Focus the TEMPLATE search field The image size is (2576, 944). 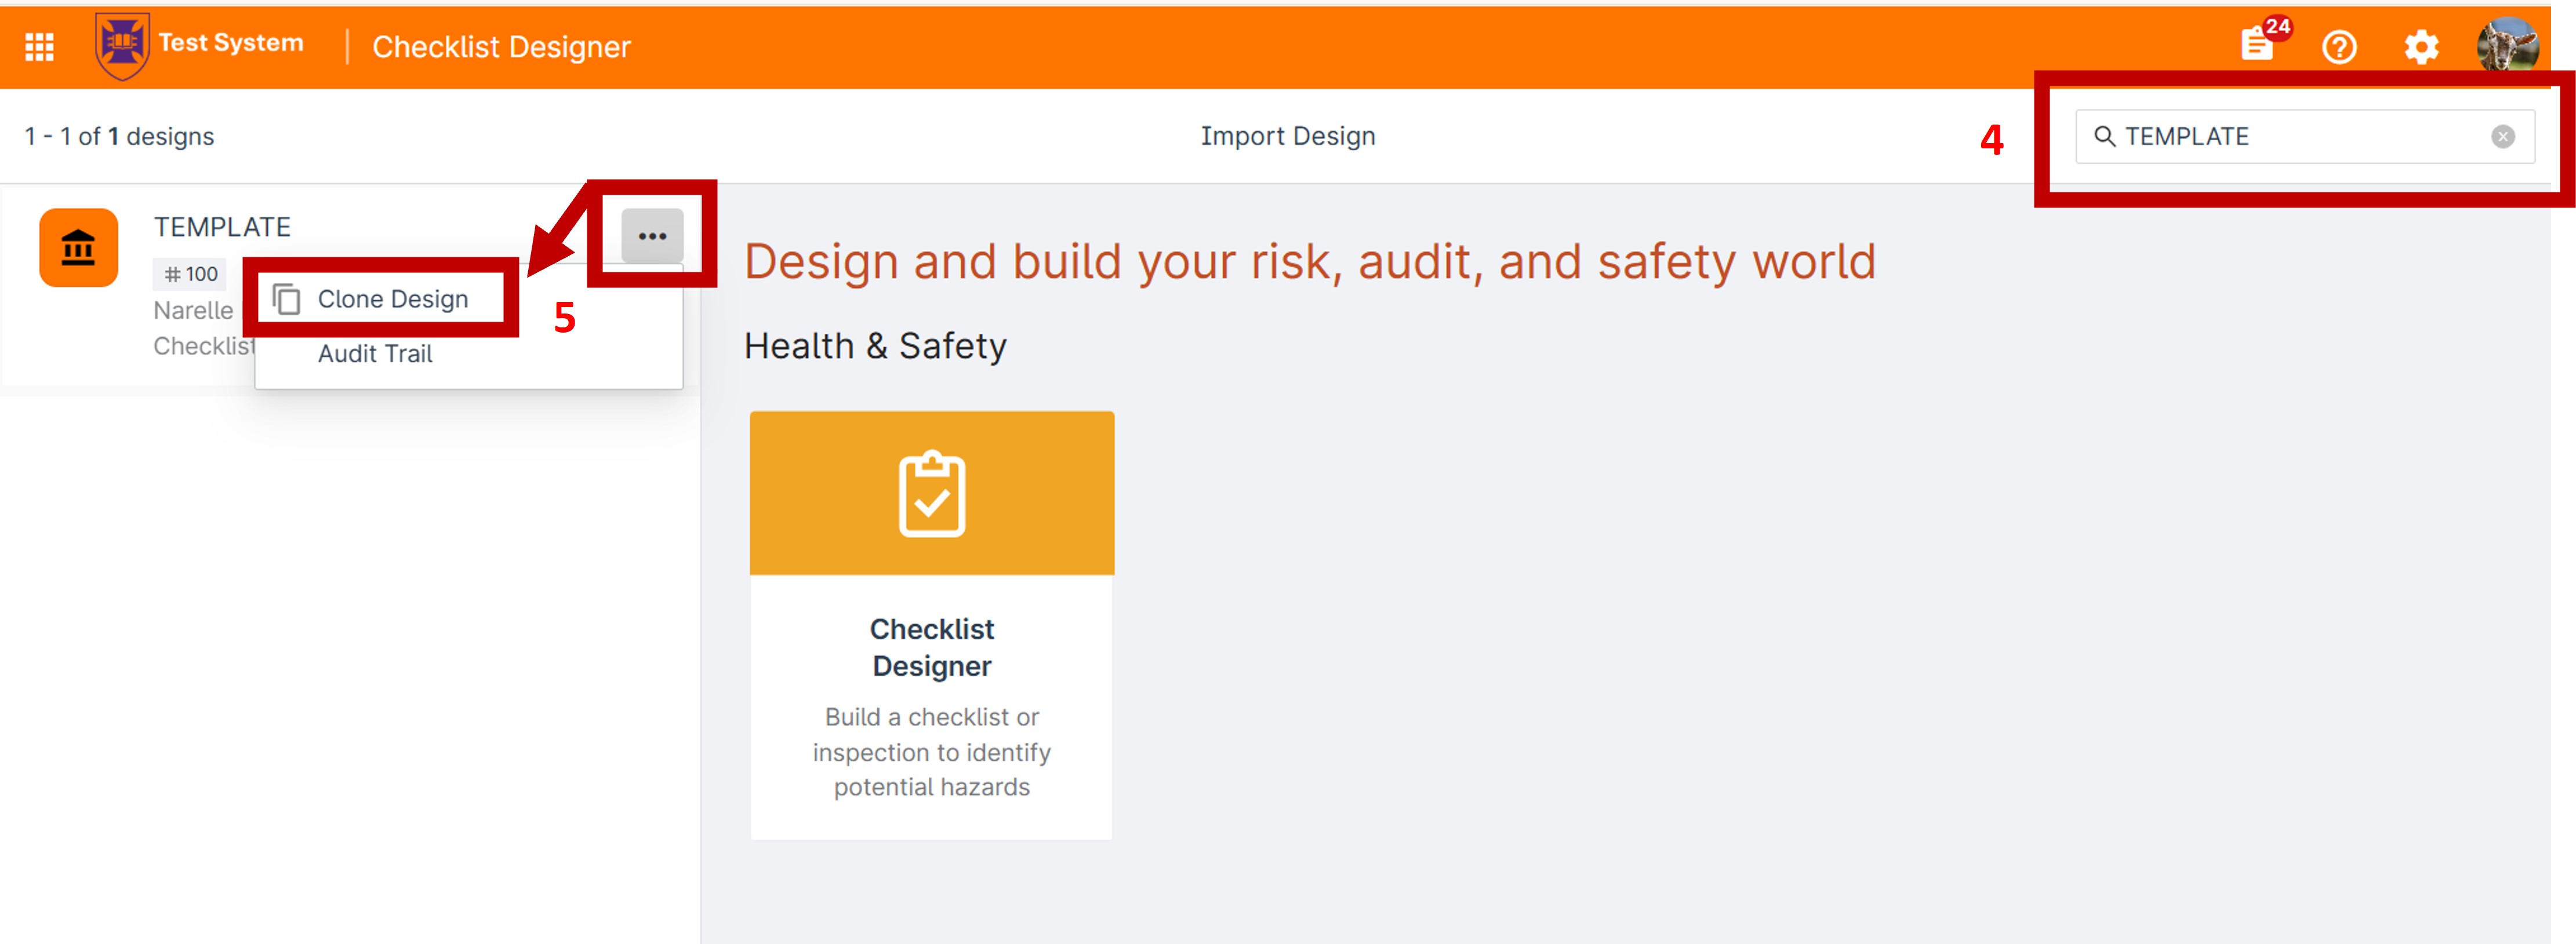[x=2304, y=136]
